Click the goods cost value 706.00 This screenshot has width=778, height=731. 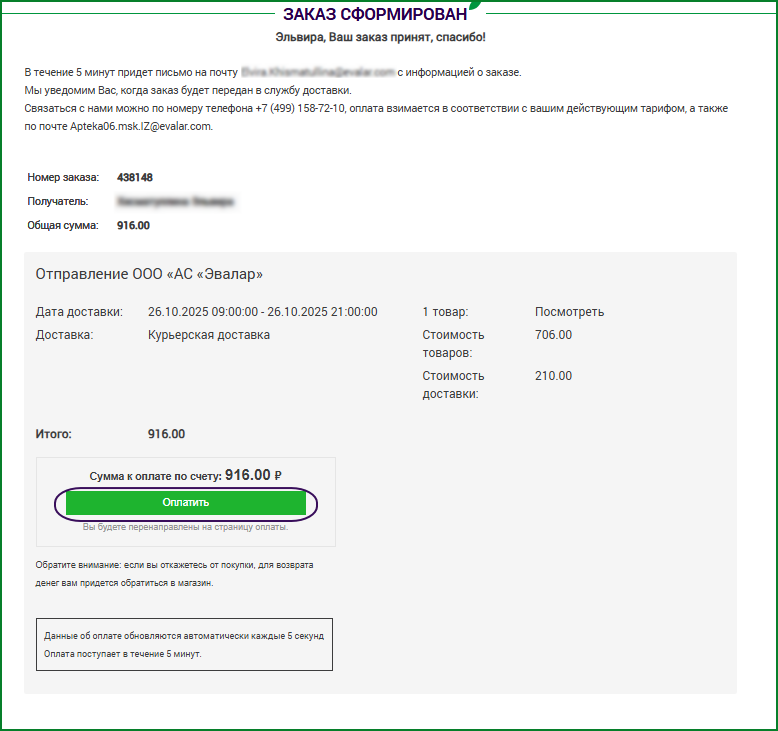click(553, 335)
